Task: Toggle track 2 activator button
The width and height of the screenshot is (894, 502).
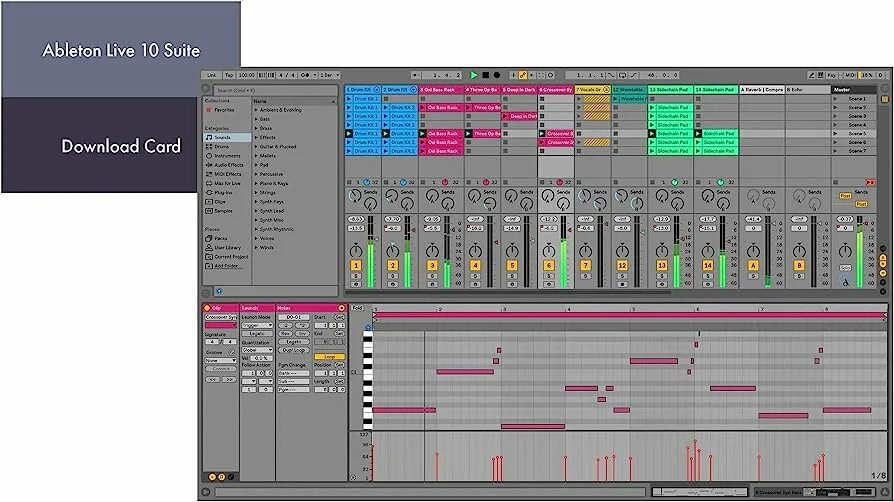Action: pos(392,265)
